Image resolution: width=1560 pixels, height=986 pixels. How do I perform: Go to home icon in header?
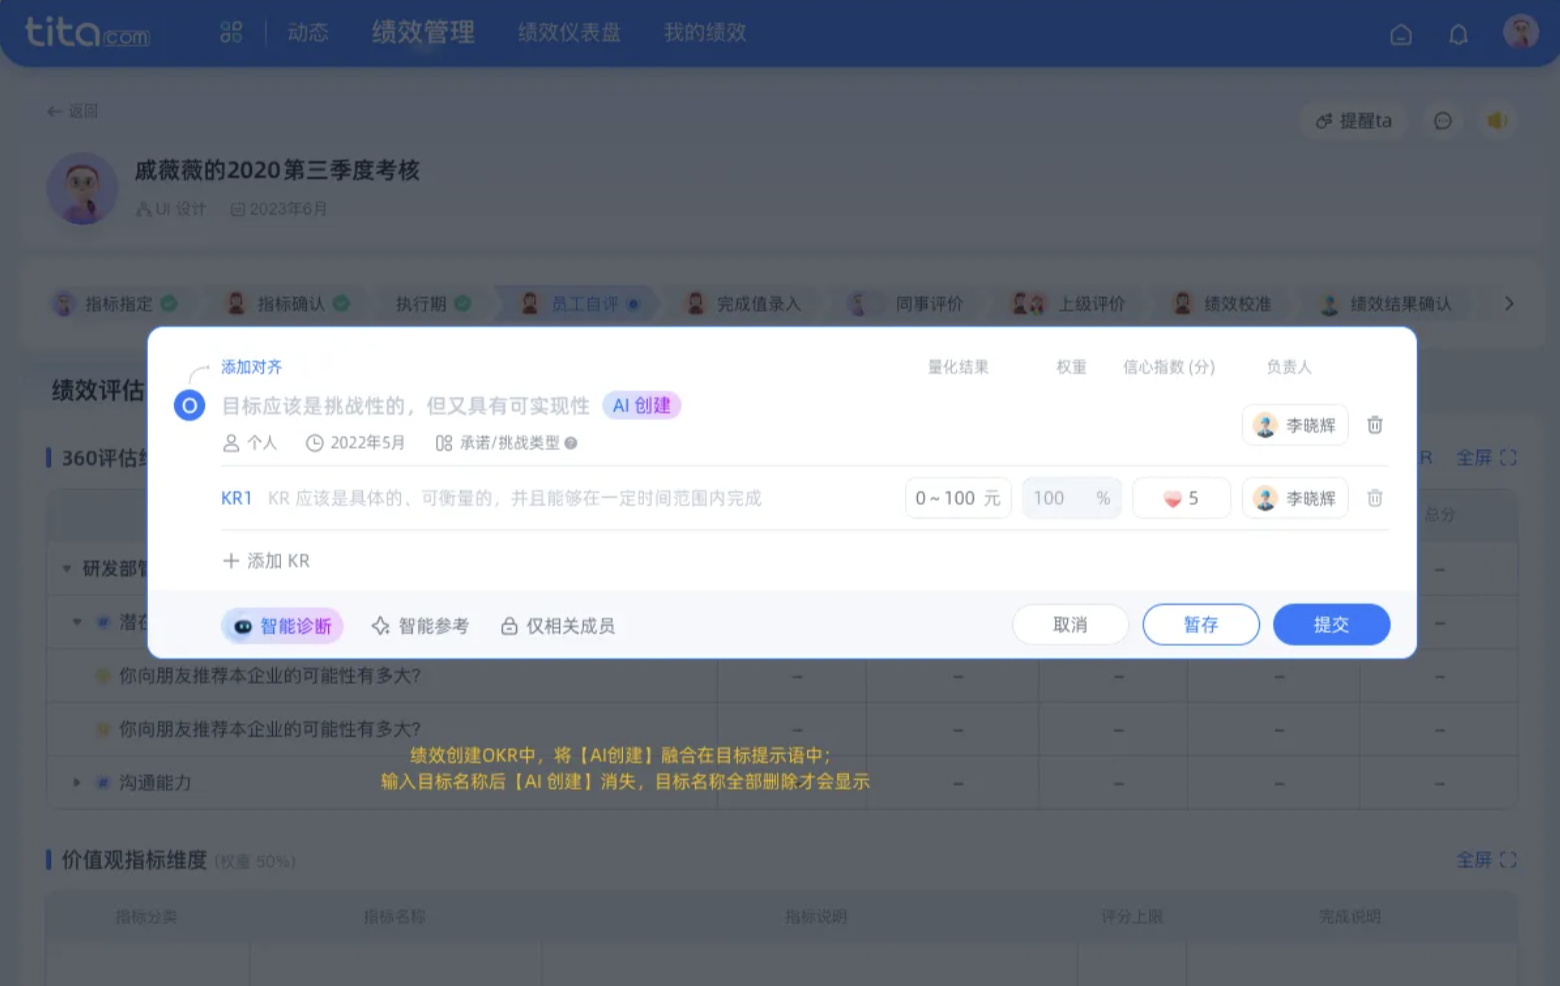tap(1401, 35)
